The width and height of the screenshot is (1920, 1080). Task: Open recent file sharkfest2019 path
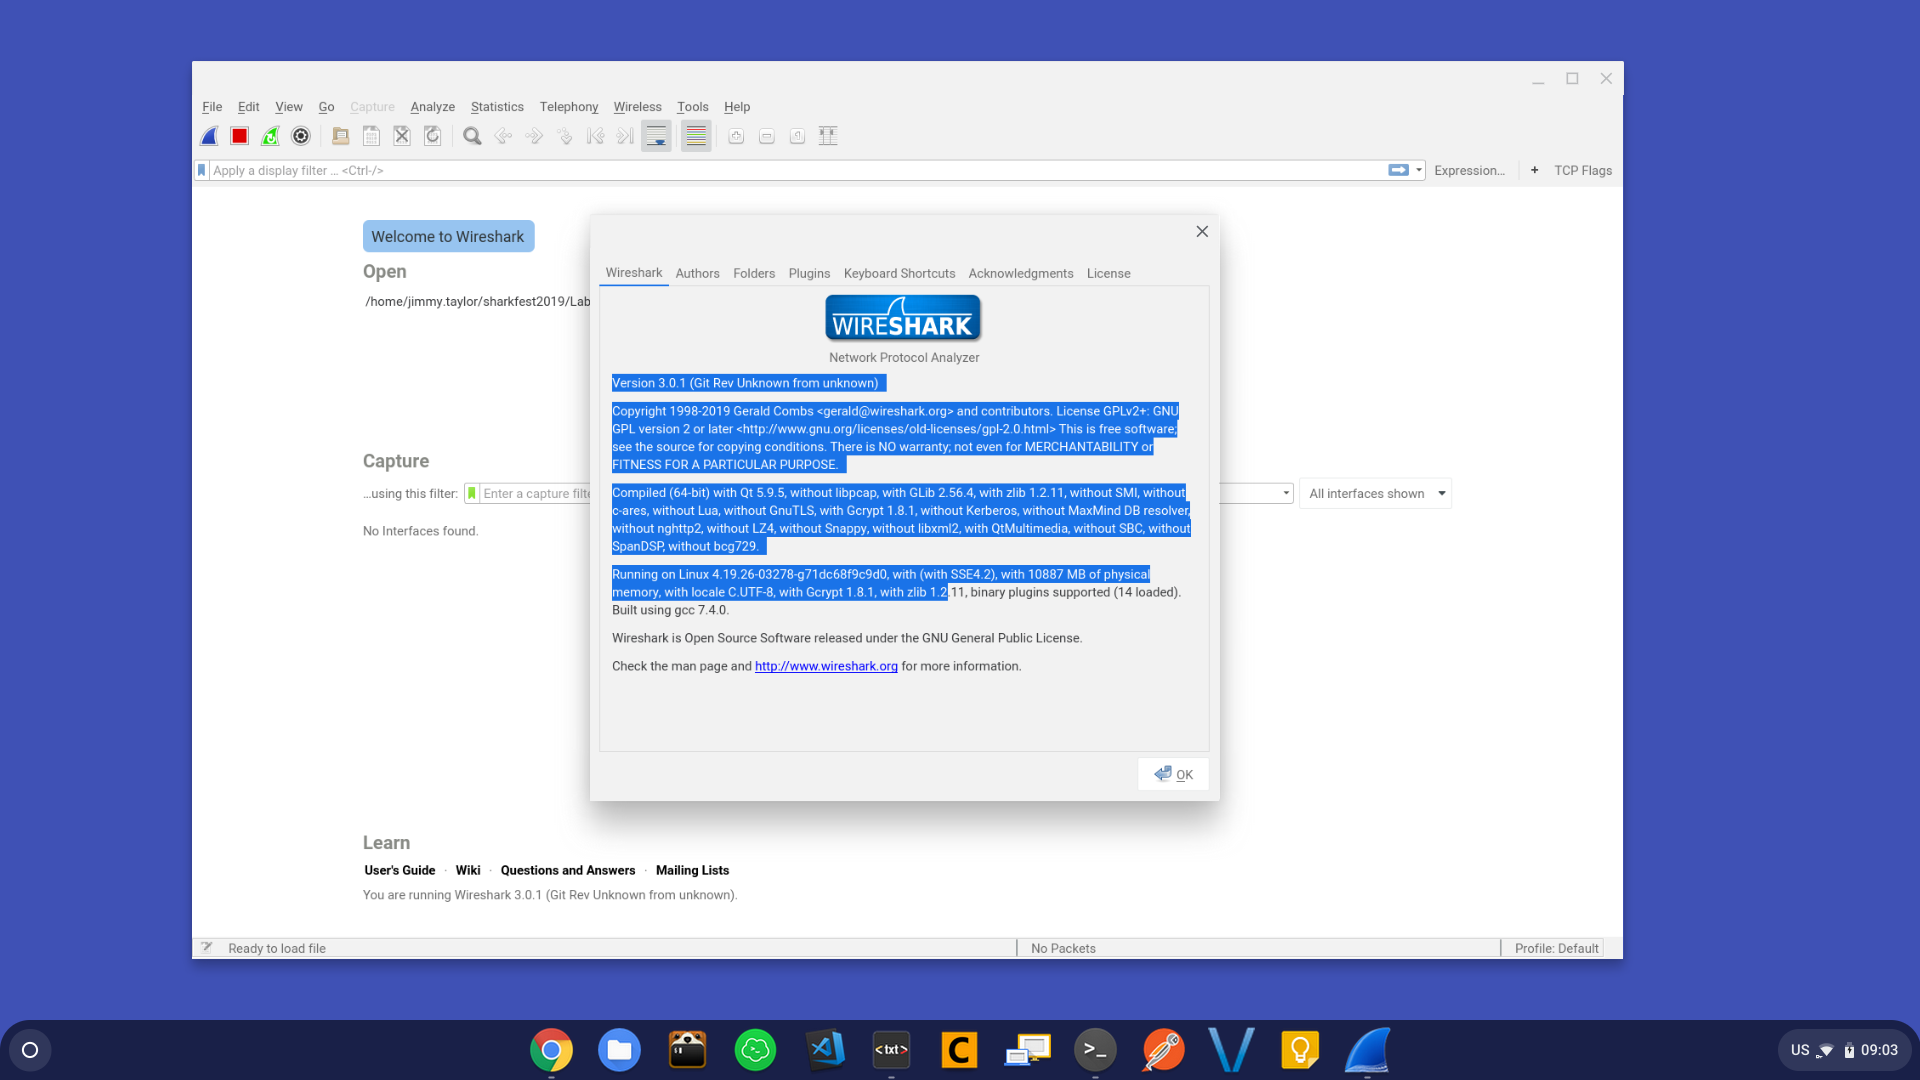[x=477, y=301]
